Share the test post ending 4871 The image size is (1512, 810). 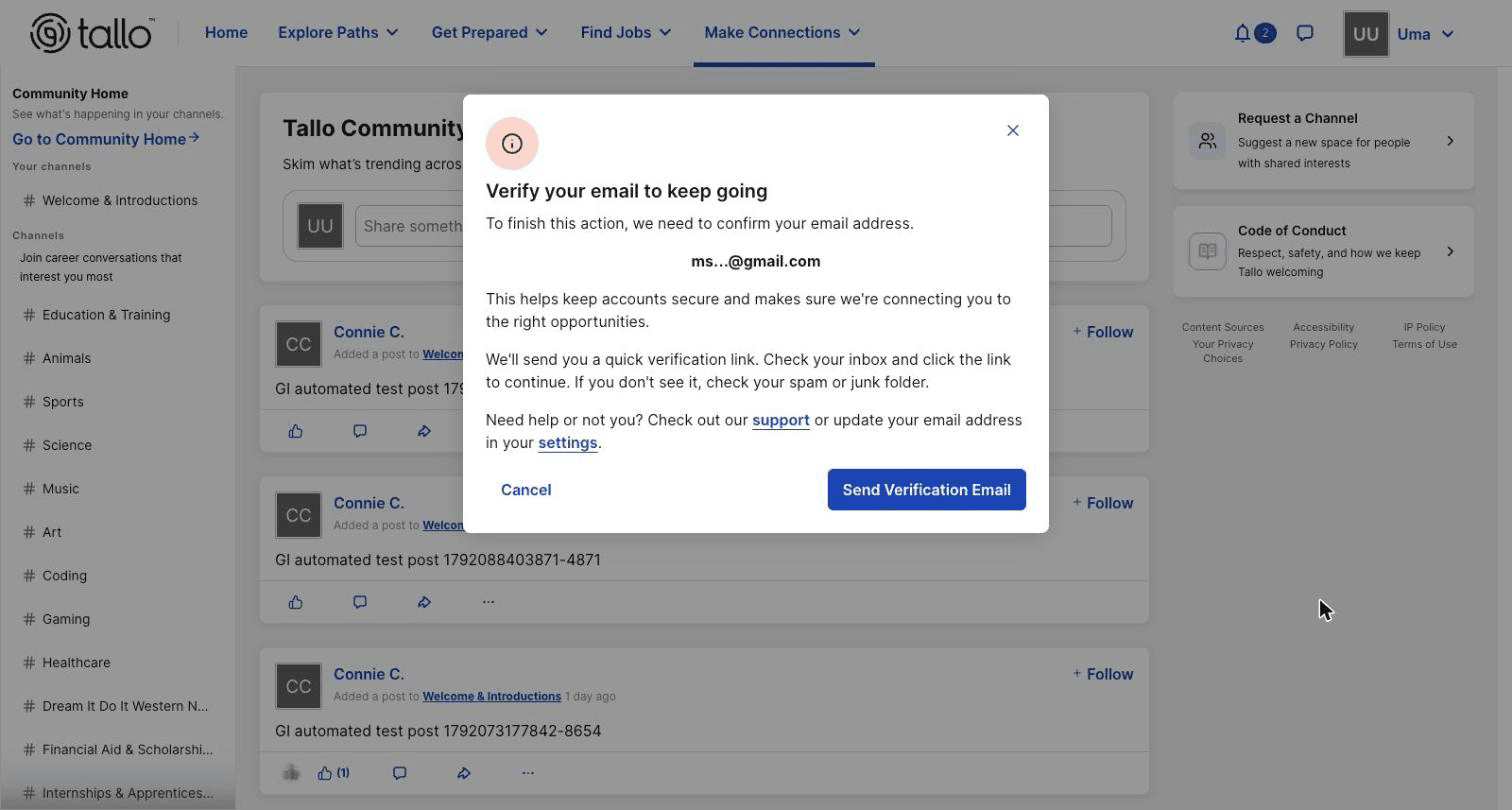(x=424, y=602)
